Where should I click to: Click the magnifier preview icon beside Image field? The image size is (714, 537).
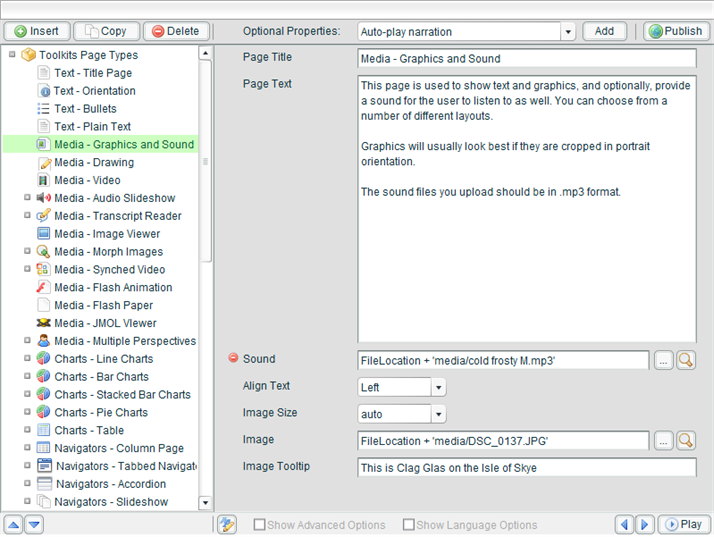coord(686,440)
